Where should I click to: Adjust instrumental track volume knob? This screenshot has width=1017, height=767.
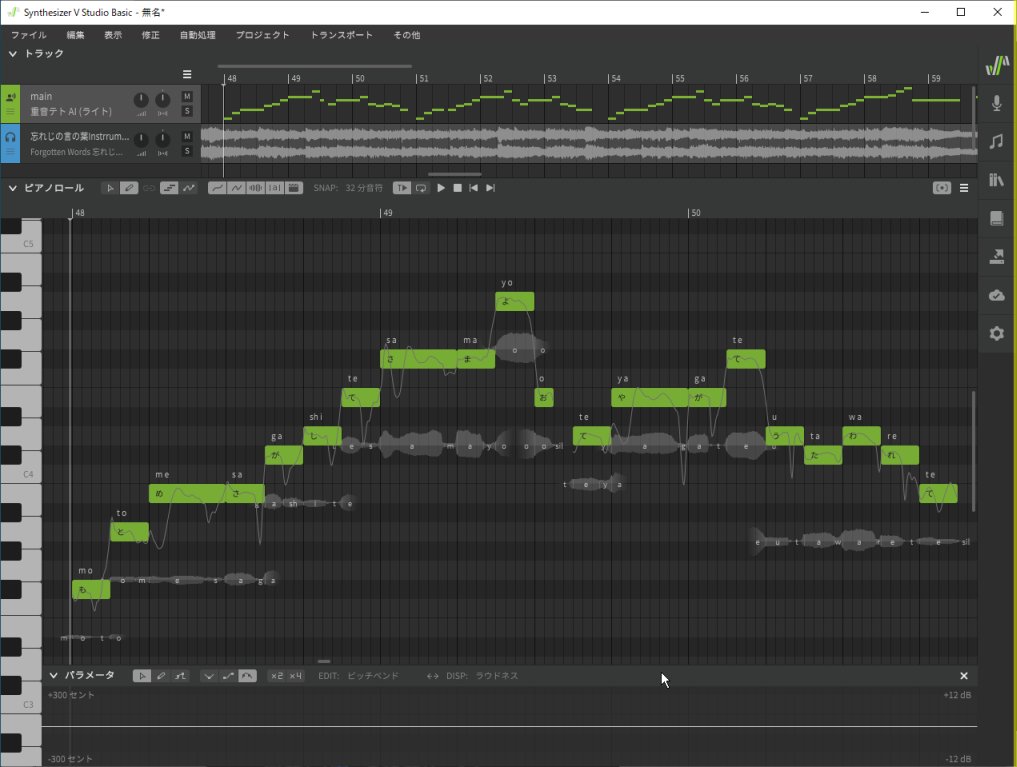pyautogui.click(x=141, y=139)
